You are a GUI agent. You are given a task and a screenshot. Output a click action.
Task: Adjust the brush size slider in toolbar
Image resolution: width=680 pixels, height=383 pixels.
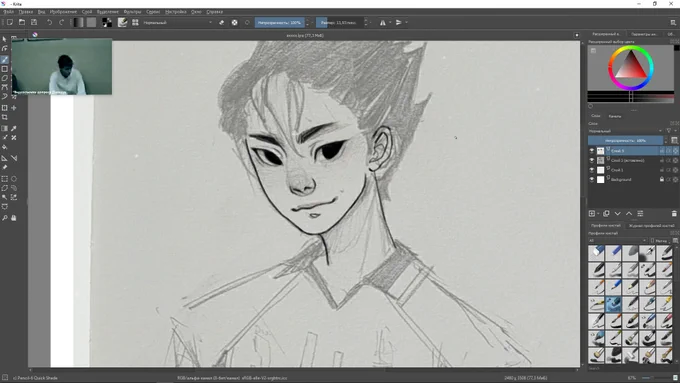[x=339, y=23]
